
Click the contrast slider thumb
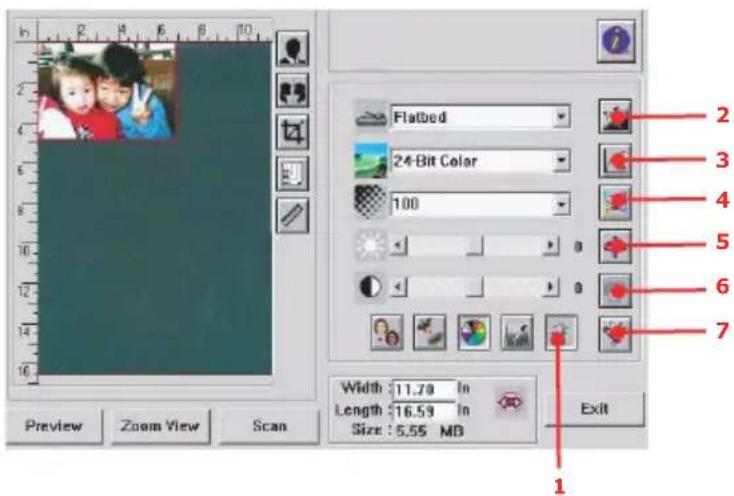tap(475, 287)
